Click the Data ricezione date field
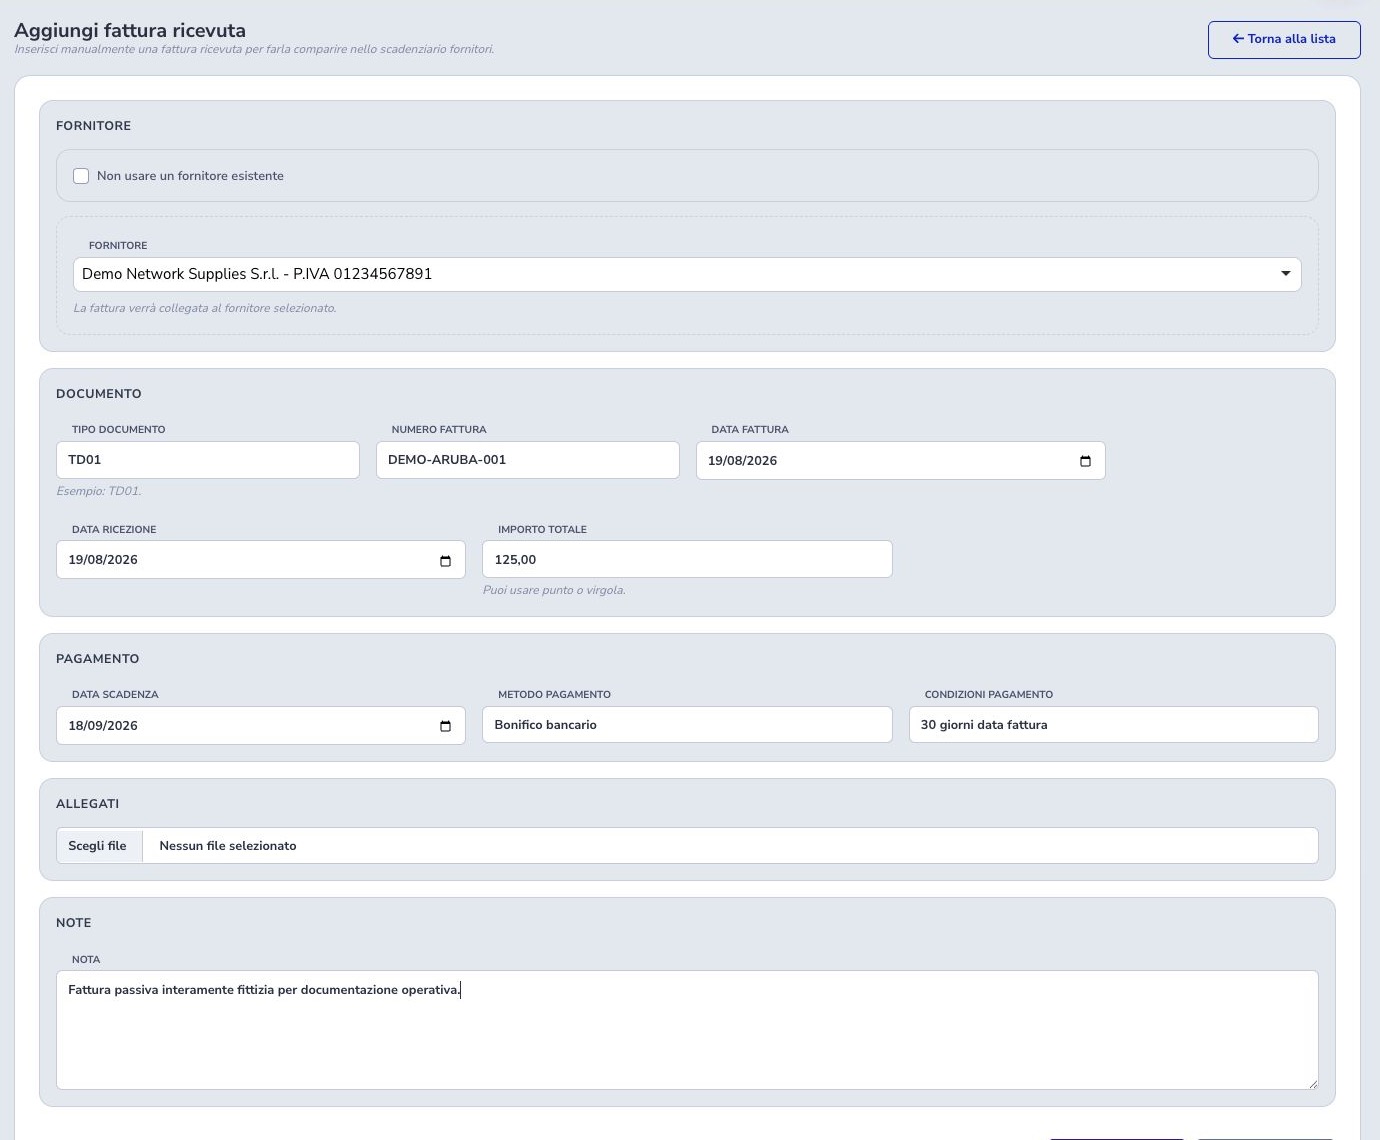This screenshot has height=1140, width=1380. pyautogui.click(x=261, y=560)
